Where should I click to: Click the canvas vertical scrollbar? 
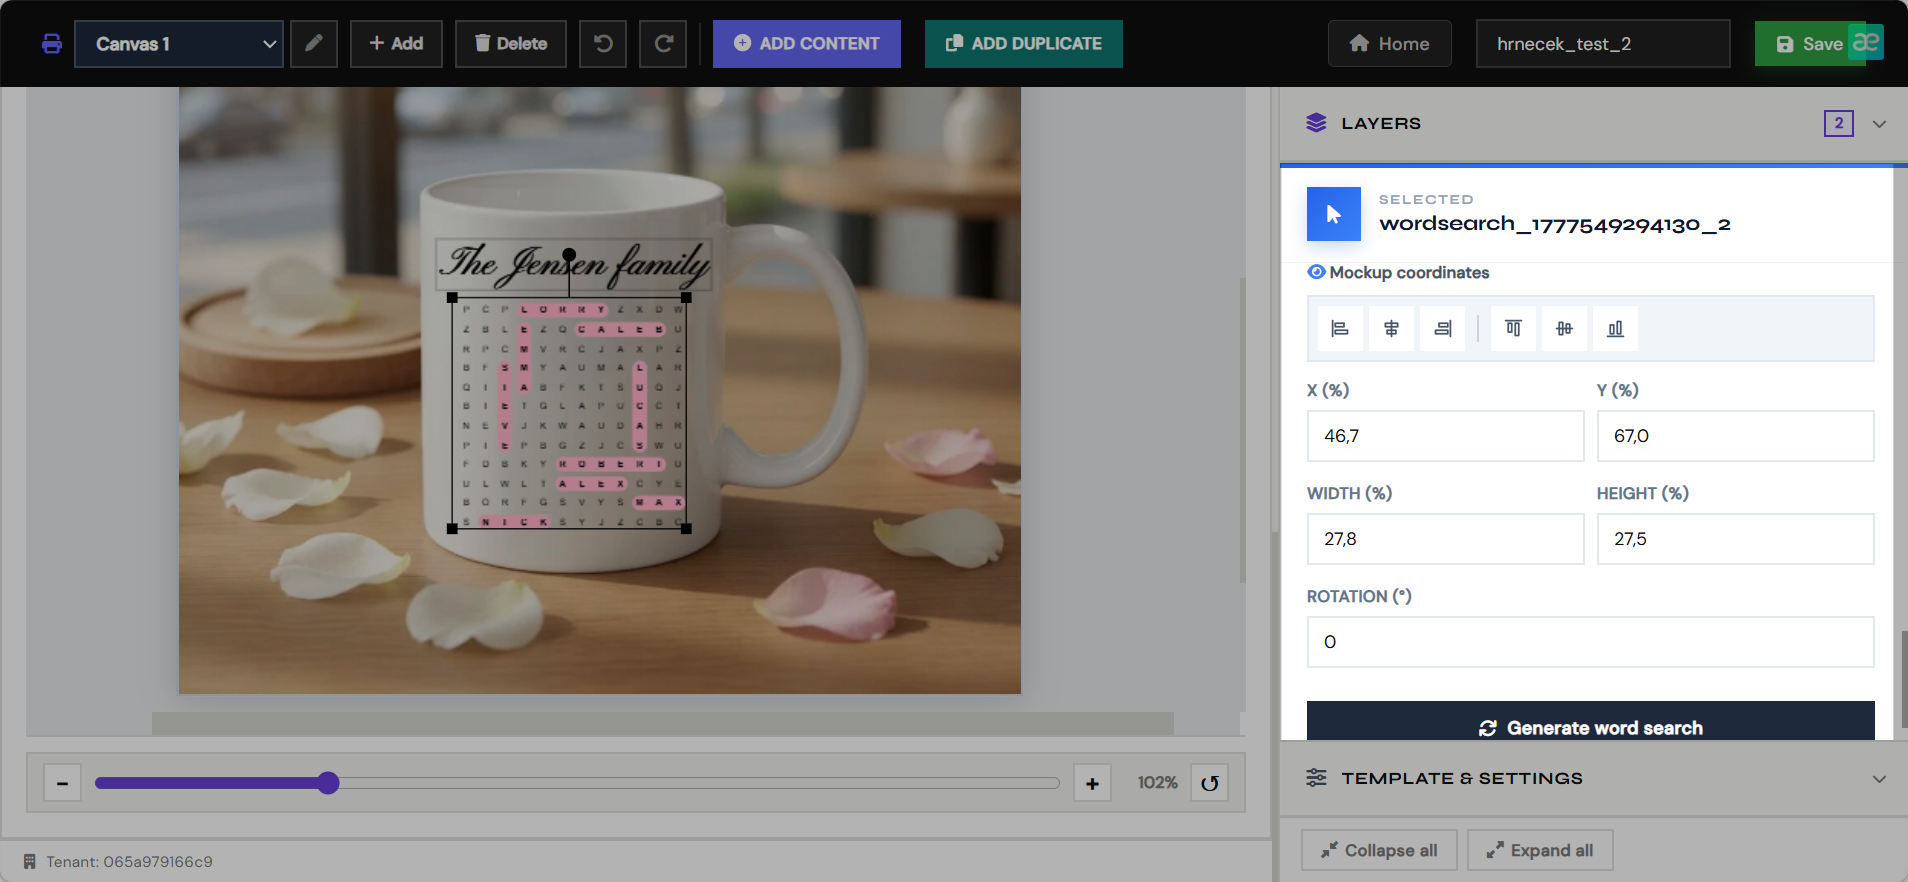pos(1243,430)
